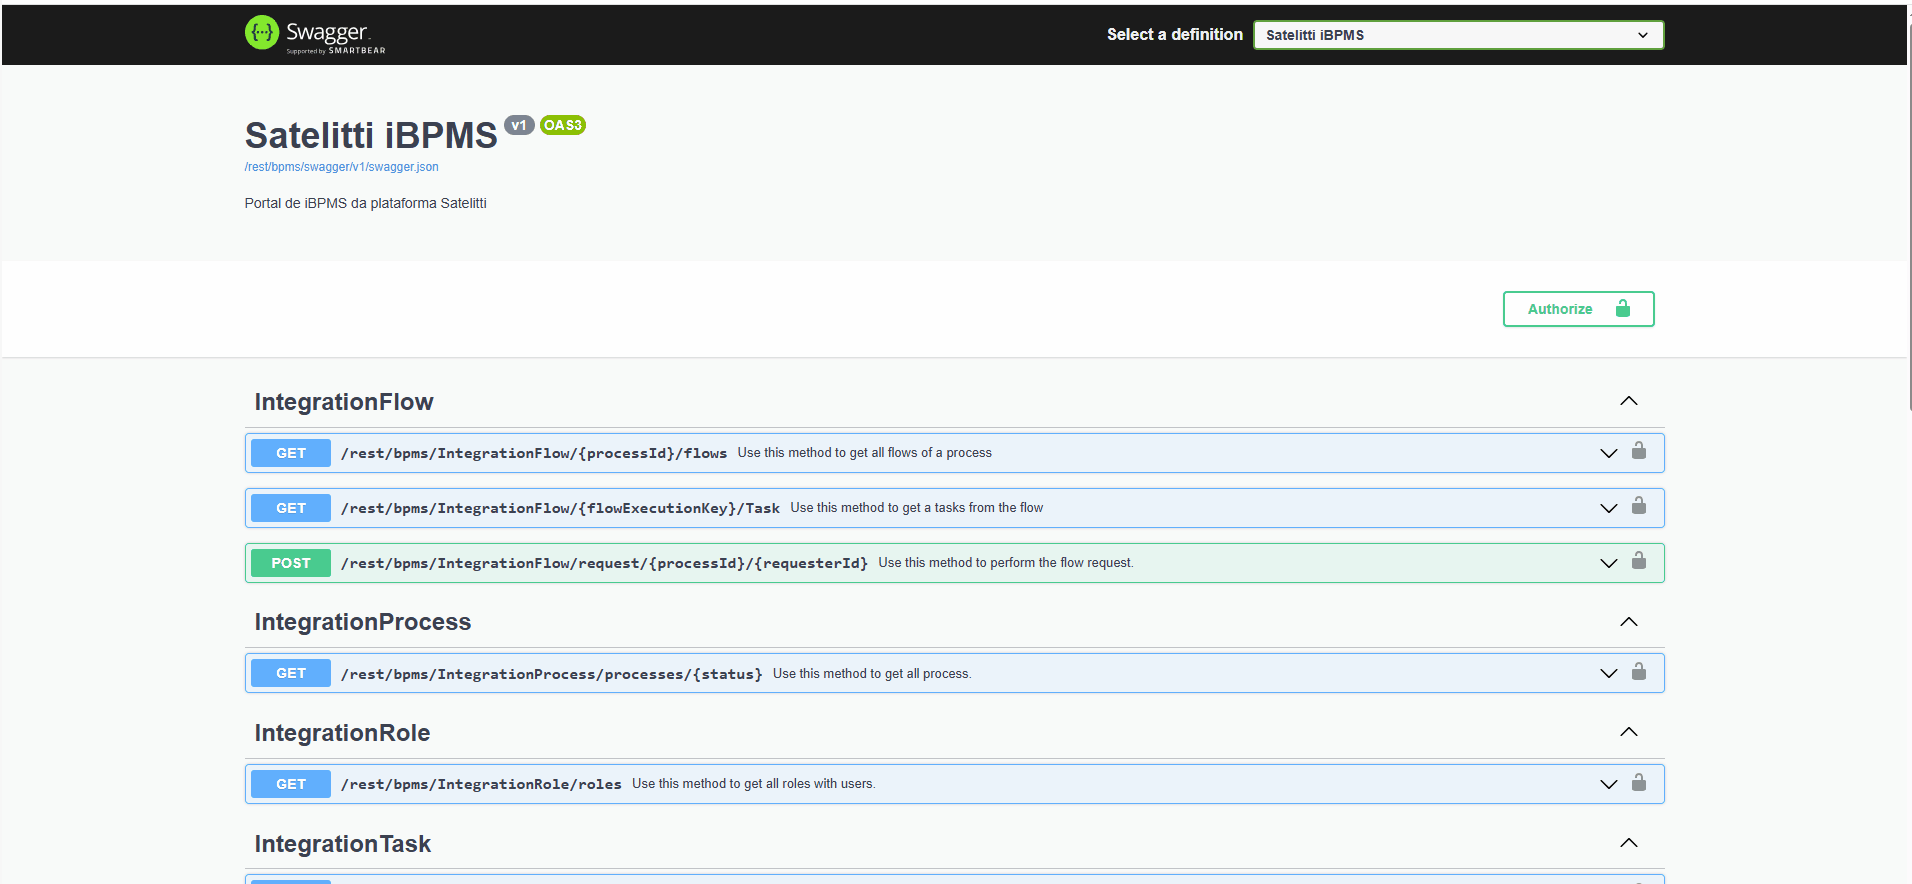This screenshot has height=884, width=1912.
Task: Click the Satelitti iBPMS page title
Action: [371, 135]
